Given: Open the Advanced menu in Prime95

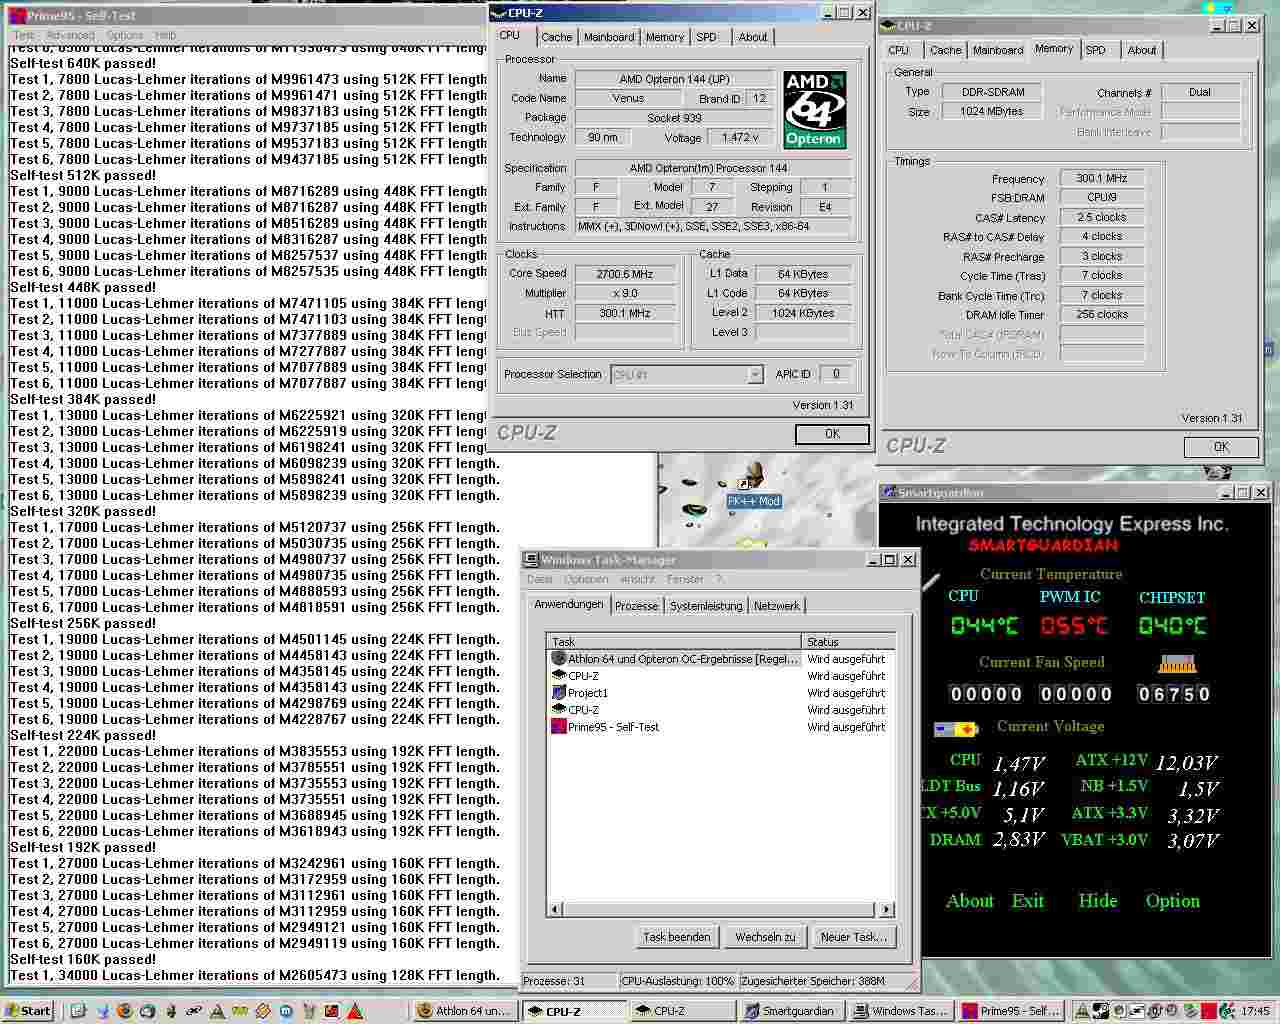Looking at the screenshot, I should point(70,35).
